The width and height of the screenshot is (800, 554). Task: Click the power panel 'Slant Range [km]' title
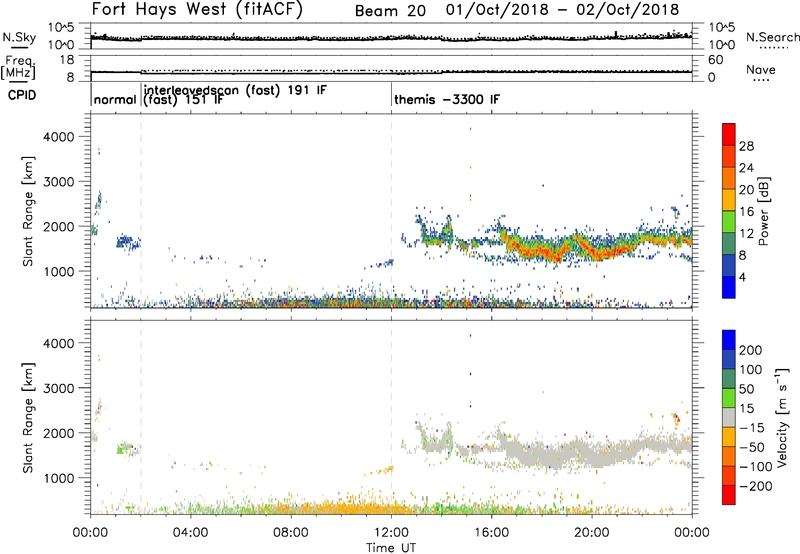28,211
